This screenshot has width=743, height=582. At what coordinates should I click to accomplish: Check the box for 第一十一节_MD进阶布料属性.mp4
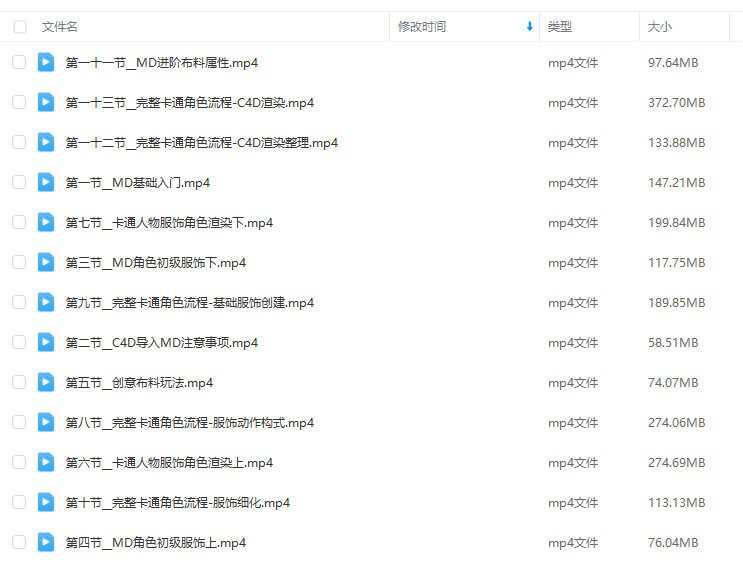click(x=19, y=62)
